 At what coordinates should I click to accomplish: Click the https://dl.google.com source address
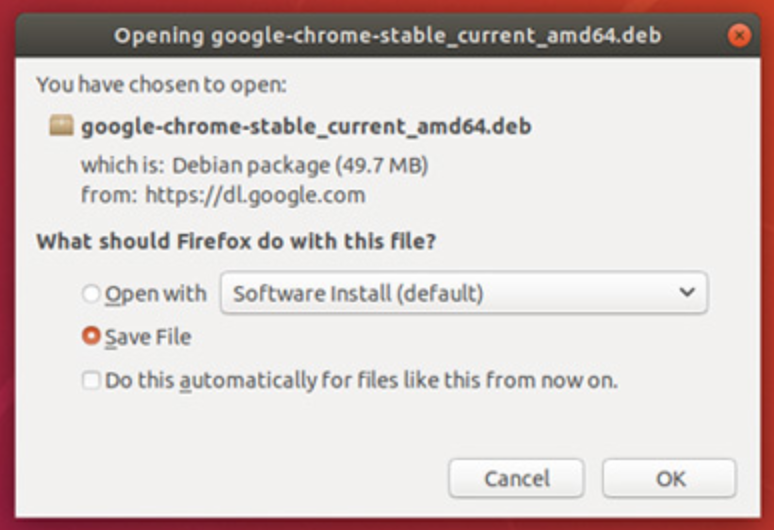click(x=255, y=195)
